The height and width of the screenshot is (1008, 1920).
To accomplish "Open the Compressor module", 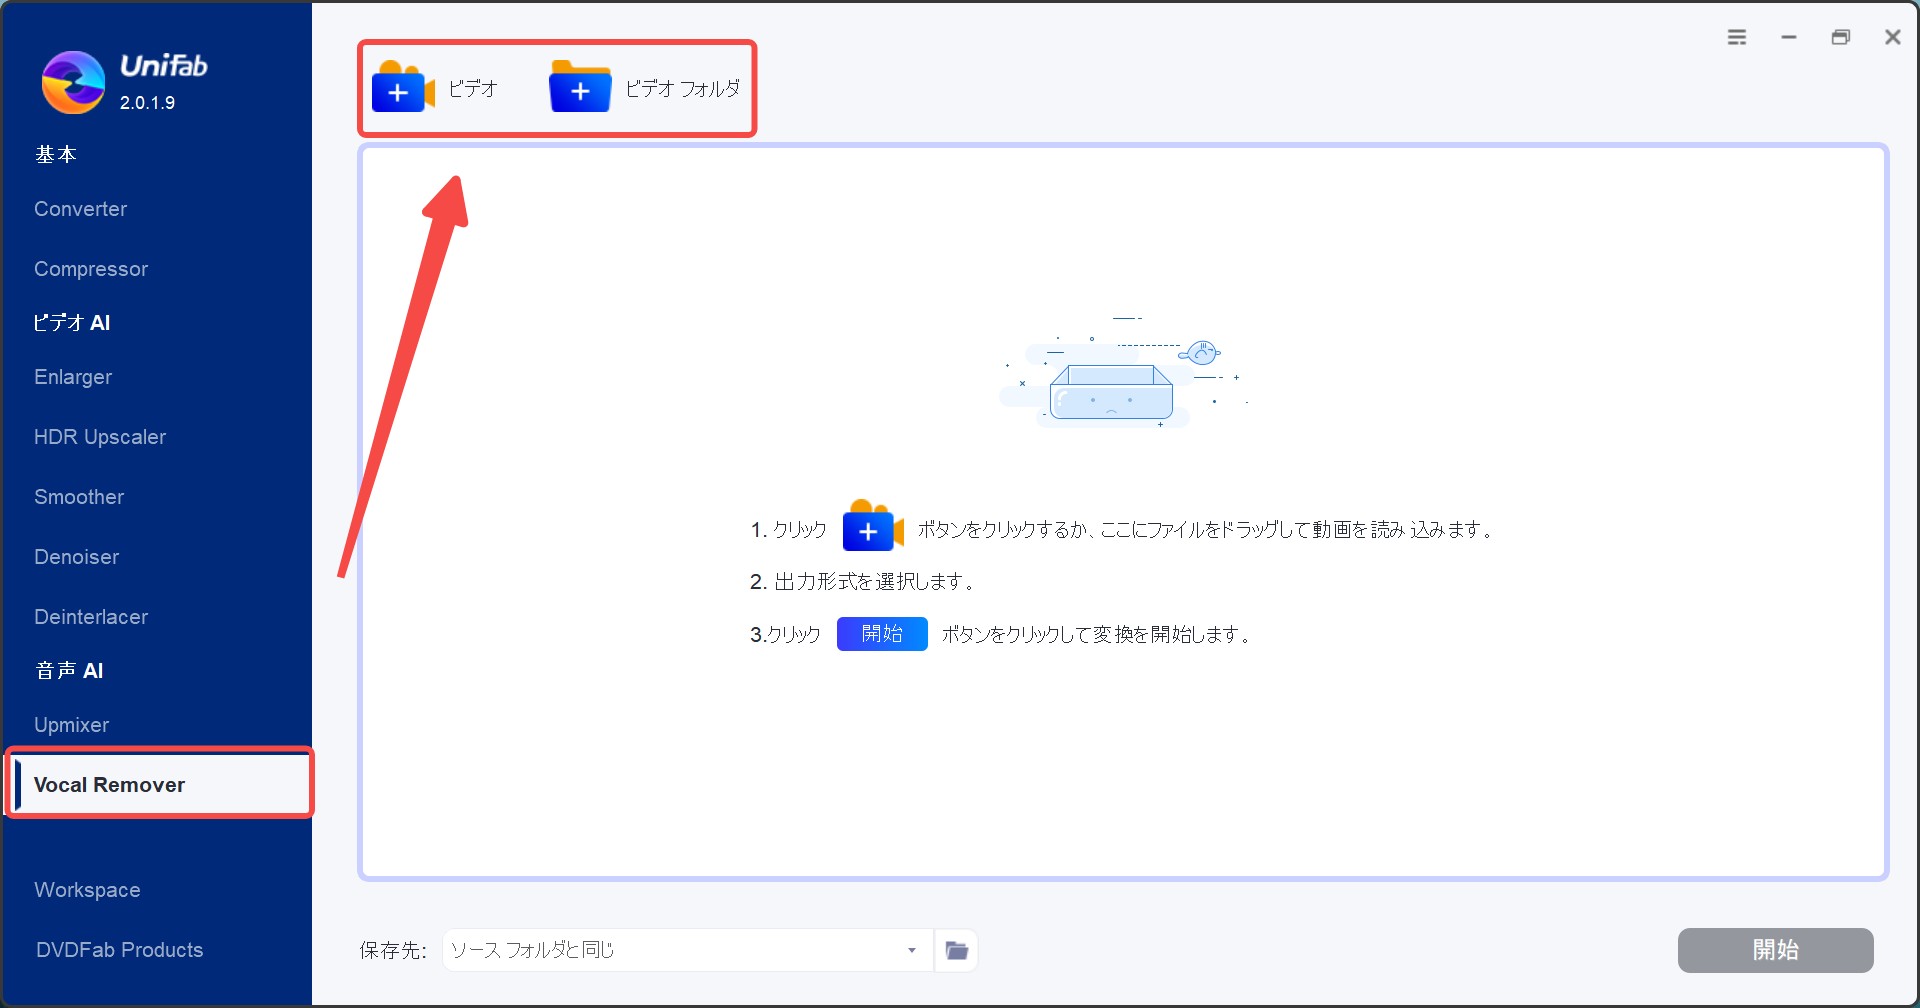I will click(x=91, y=269).
